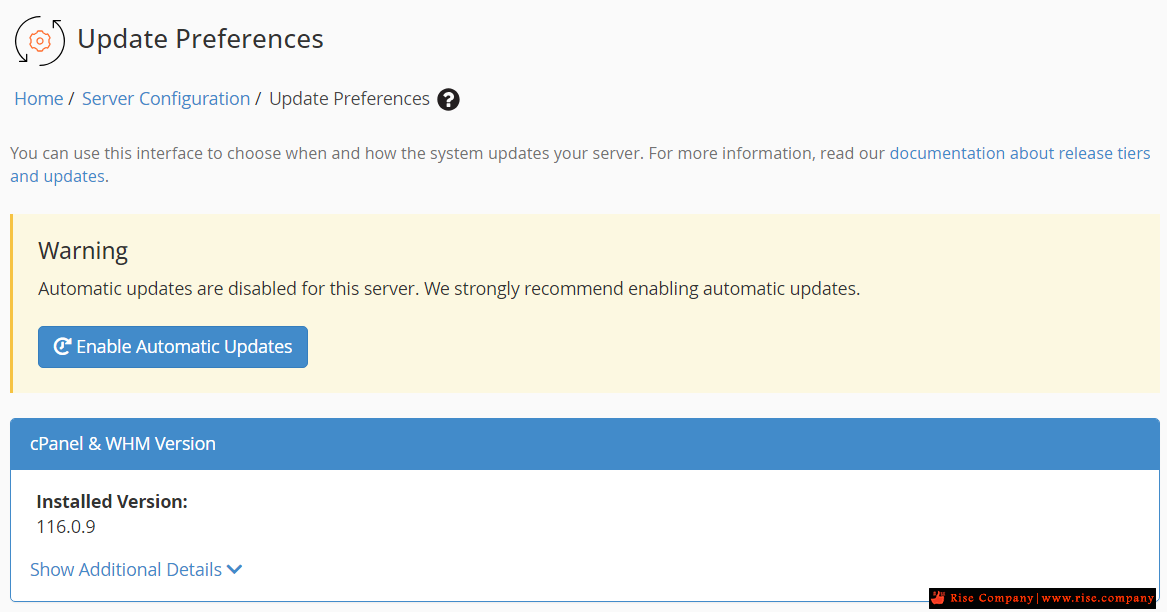
Task: Select the installed version number 116.0.9
Action: 66,527
